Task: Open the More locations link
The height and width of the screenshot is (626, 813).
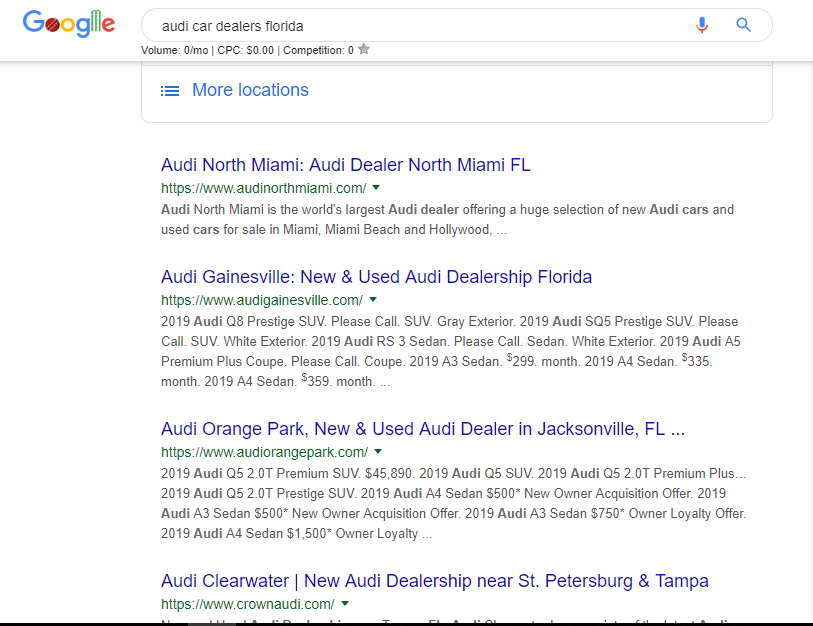Action: point(250,90)
